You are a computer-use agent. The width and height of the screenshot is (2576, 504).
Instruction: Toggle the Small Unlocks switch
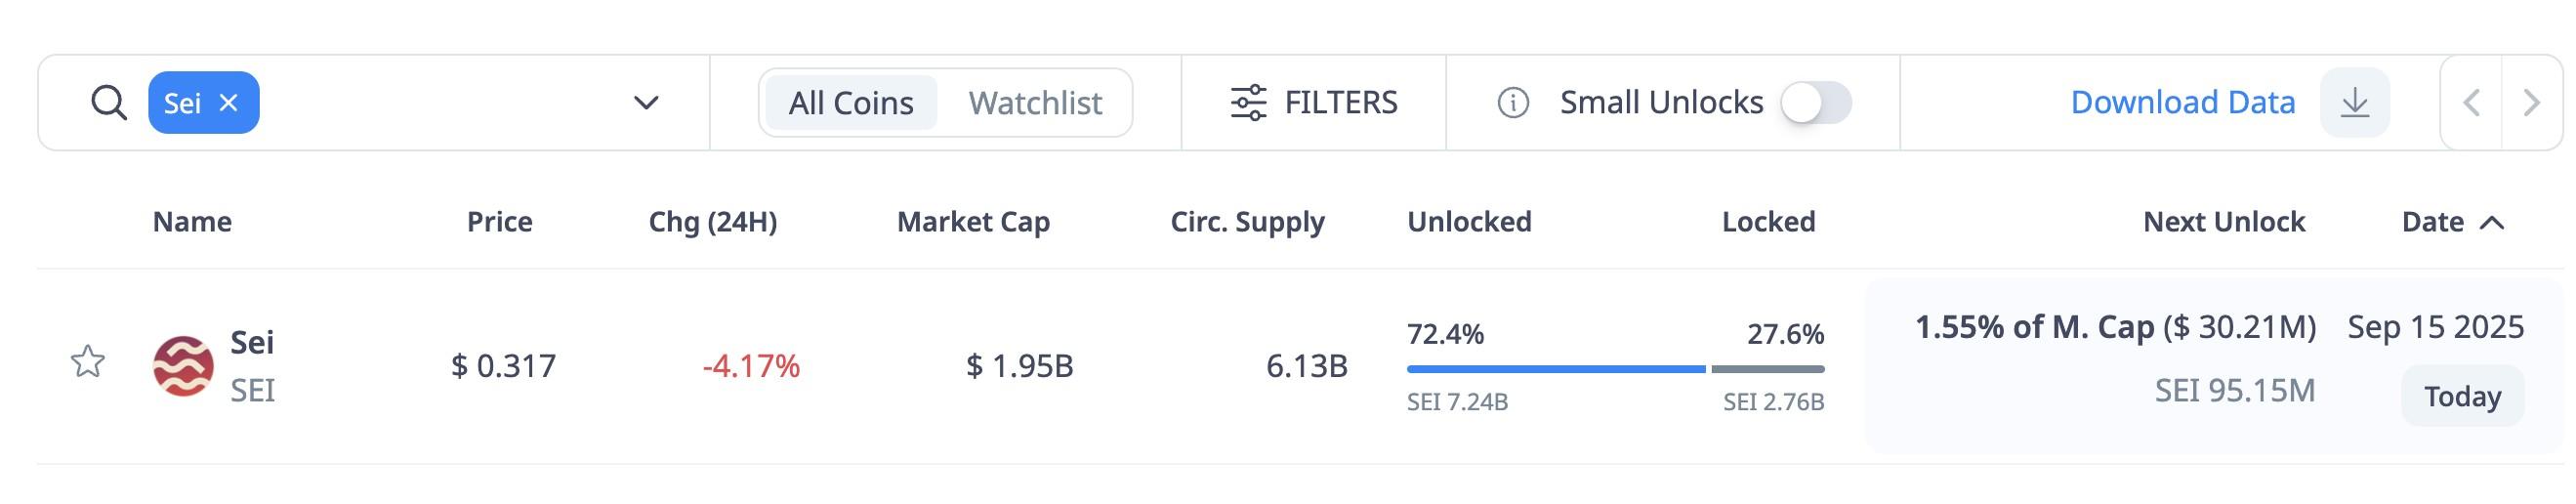pyautogui.click(x=1815, y=102)
